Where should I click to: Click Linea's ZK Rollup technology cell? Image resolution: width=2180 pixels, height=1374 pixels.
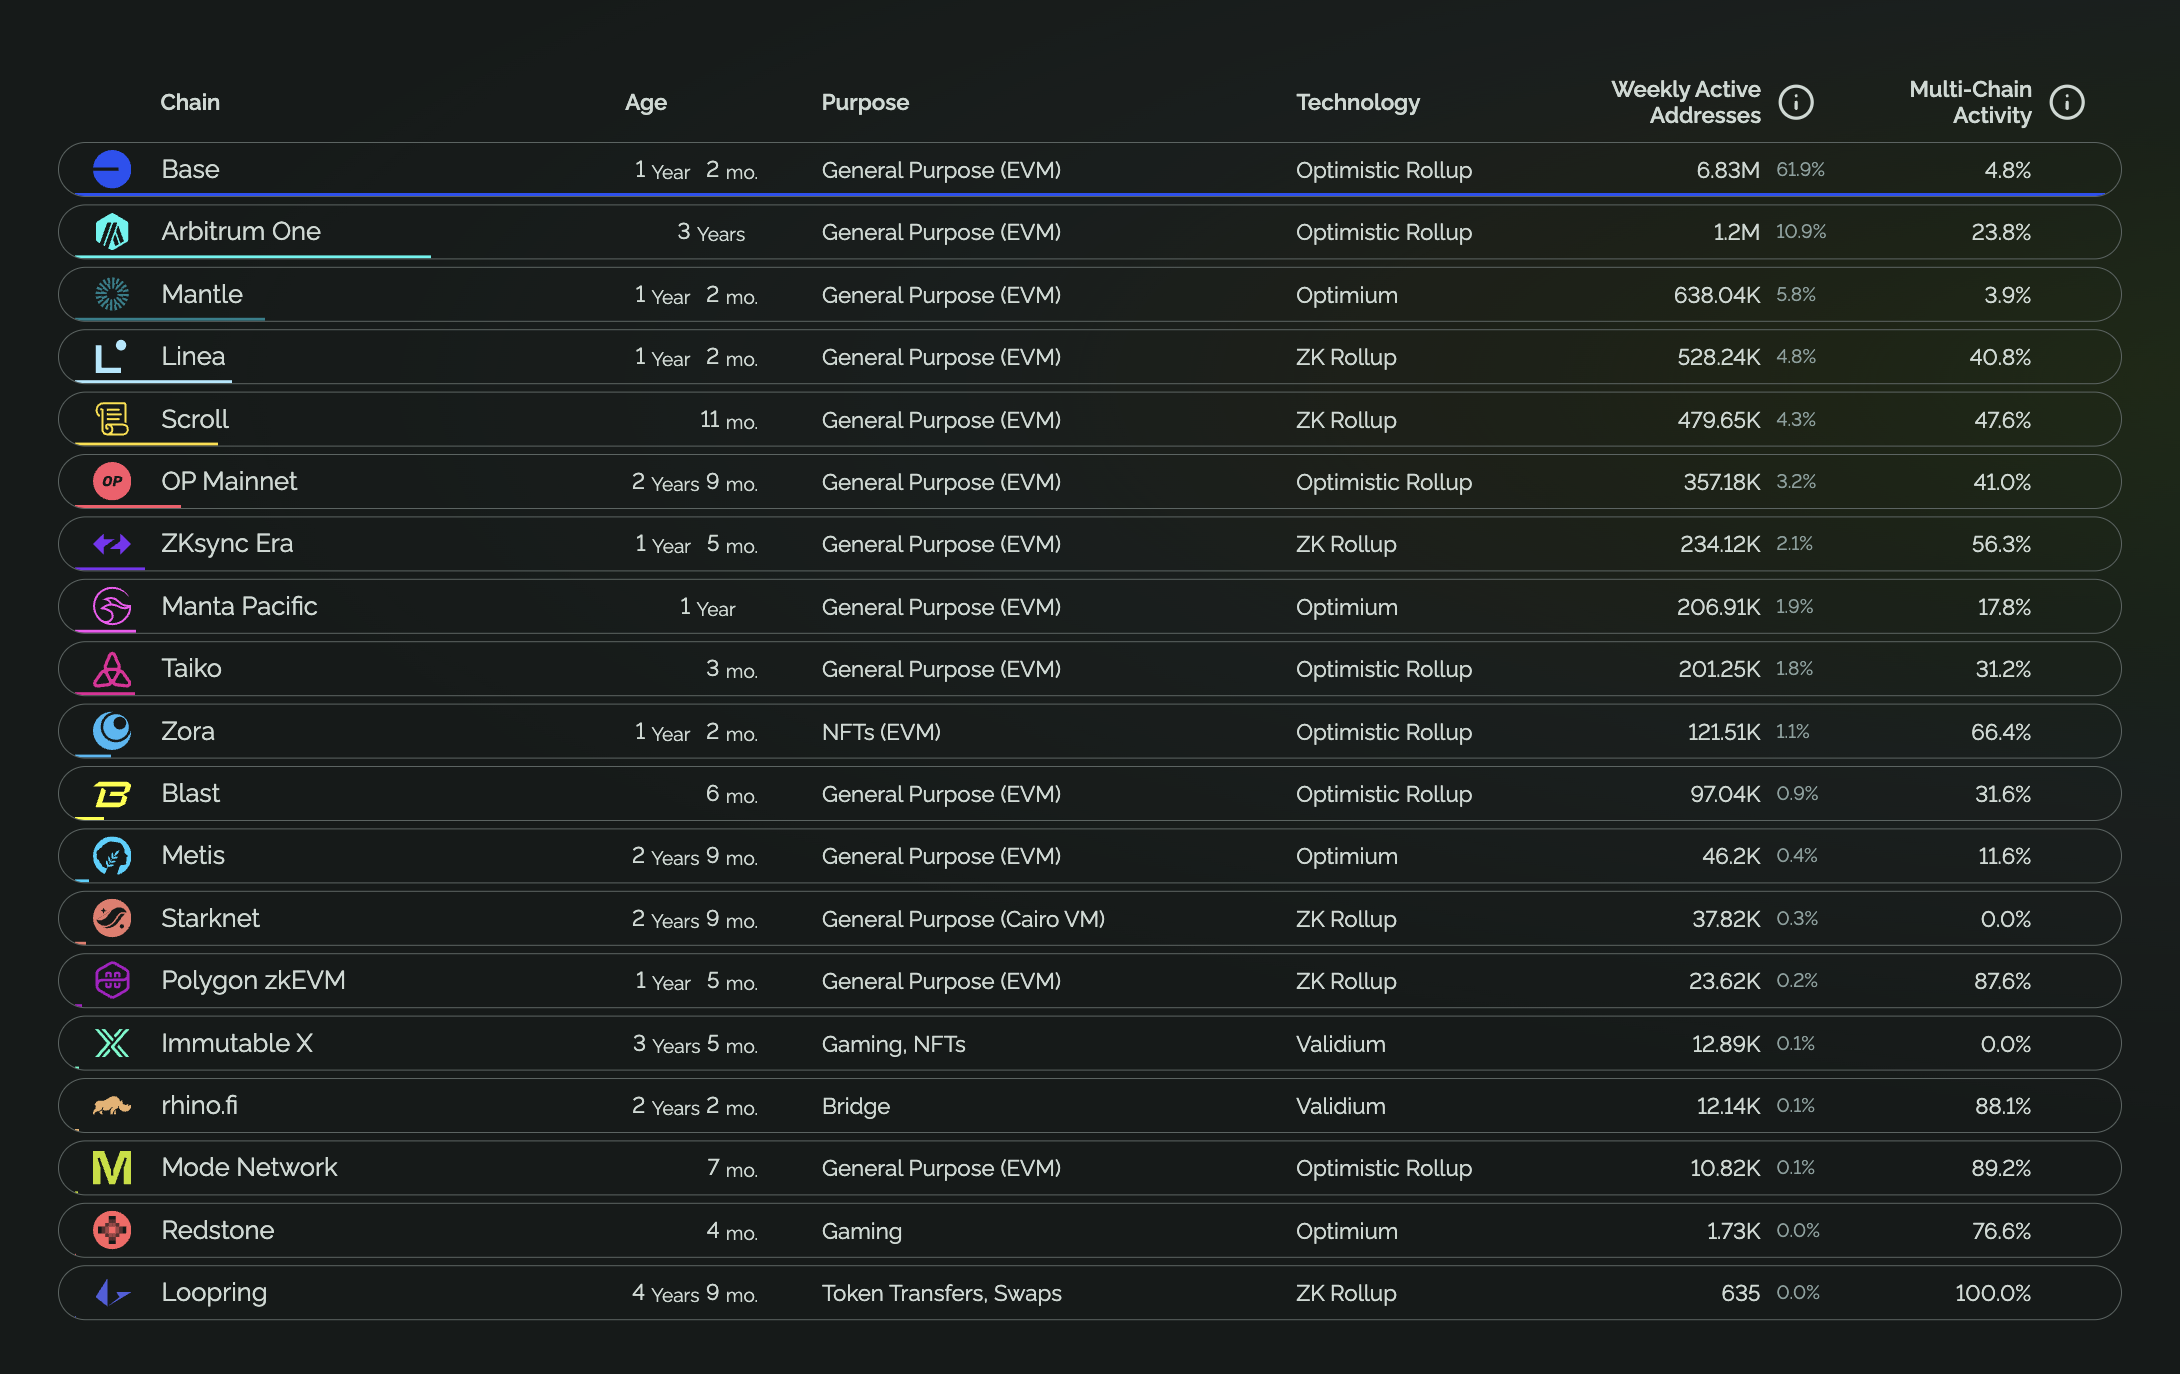(1346, 357)
